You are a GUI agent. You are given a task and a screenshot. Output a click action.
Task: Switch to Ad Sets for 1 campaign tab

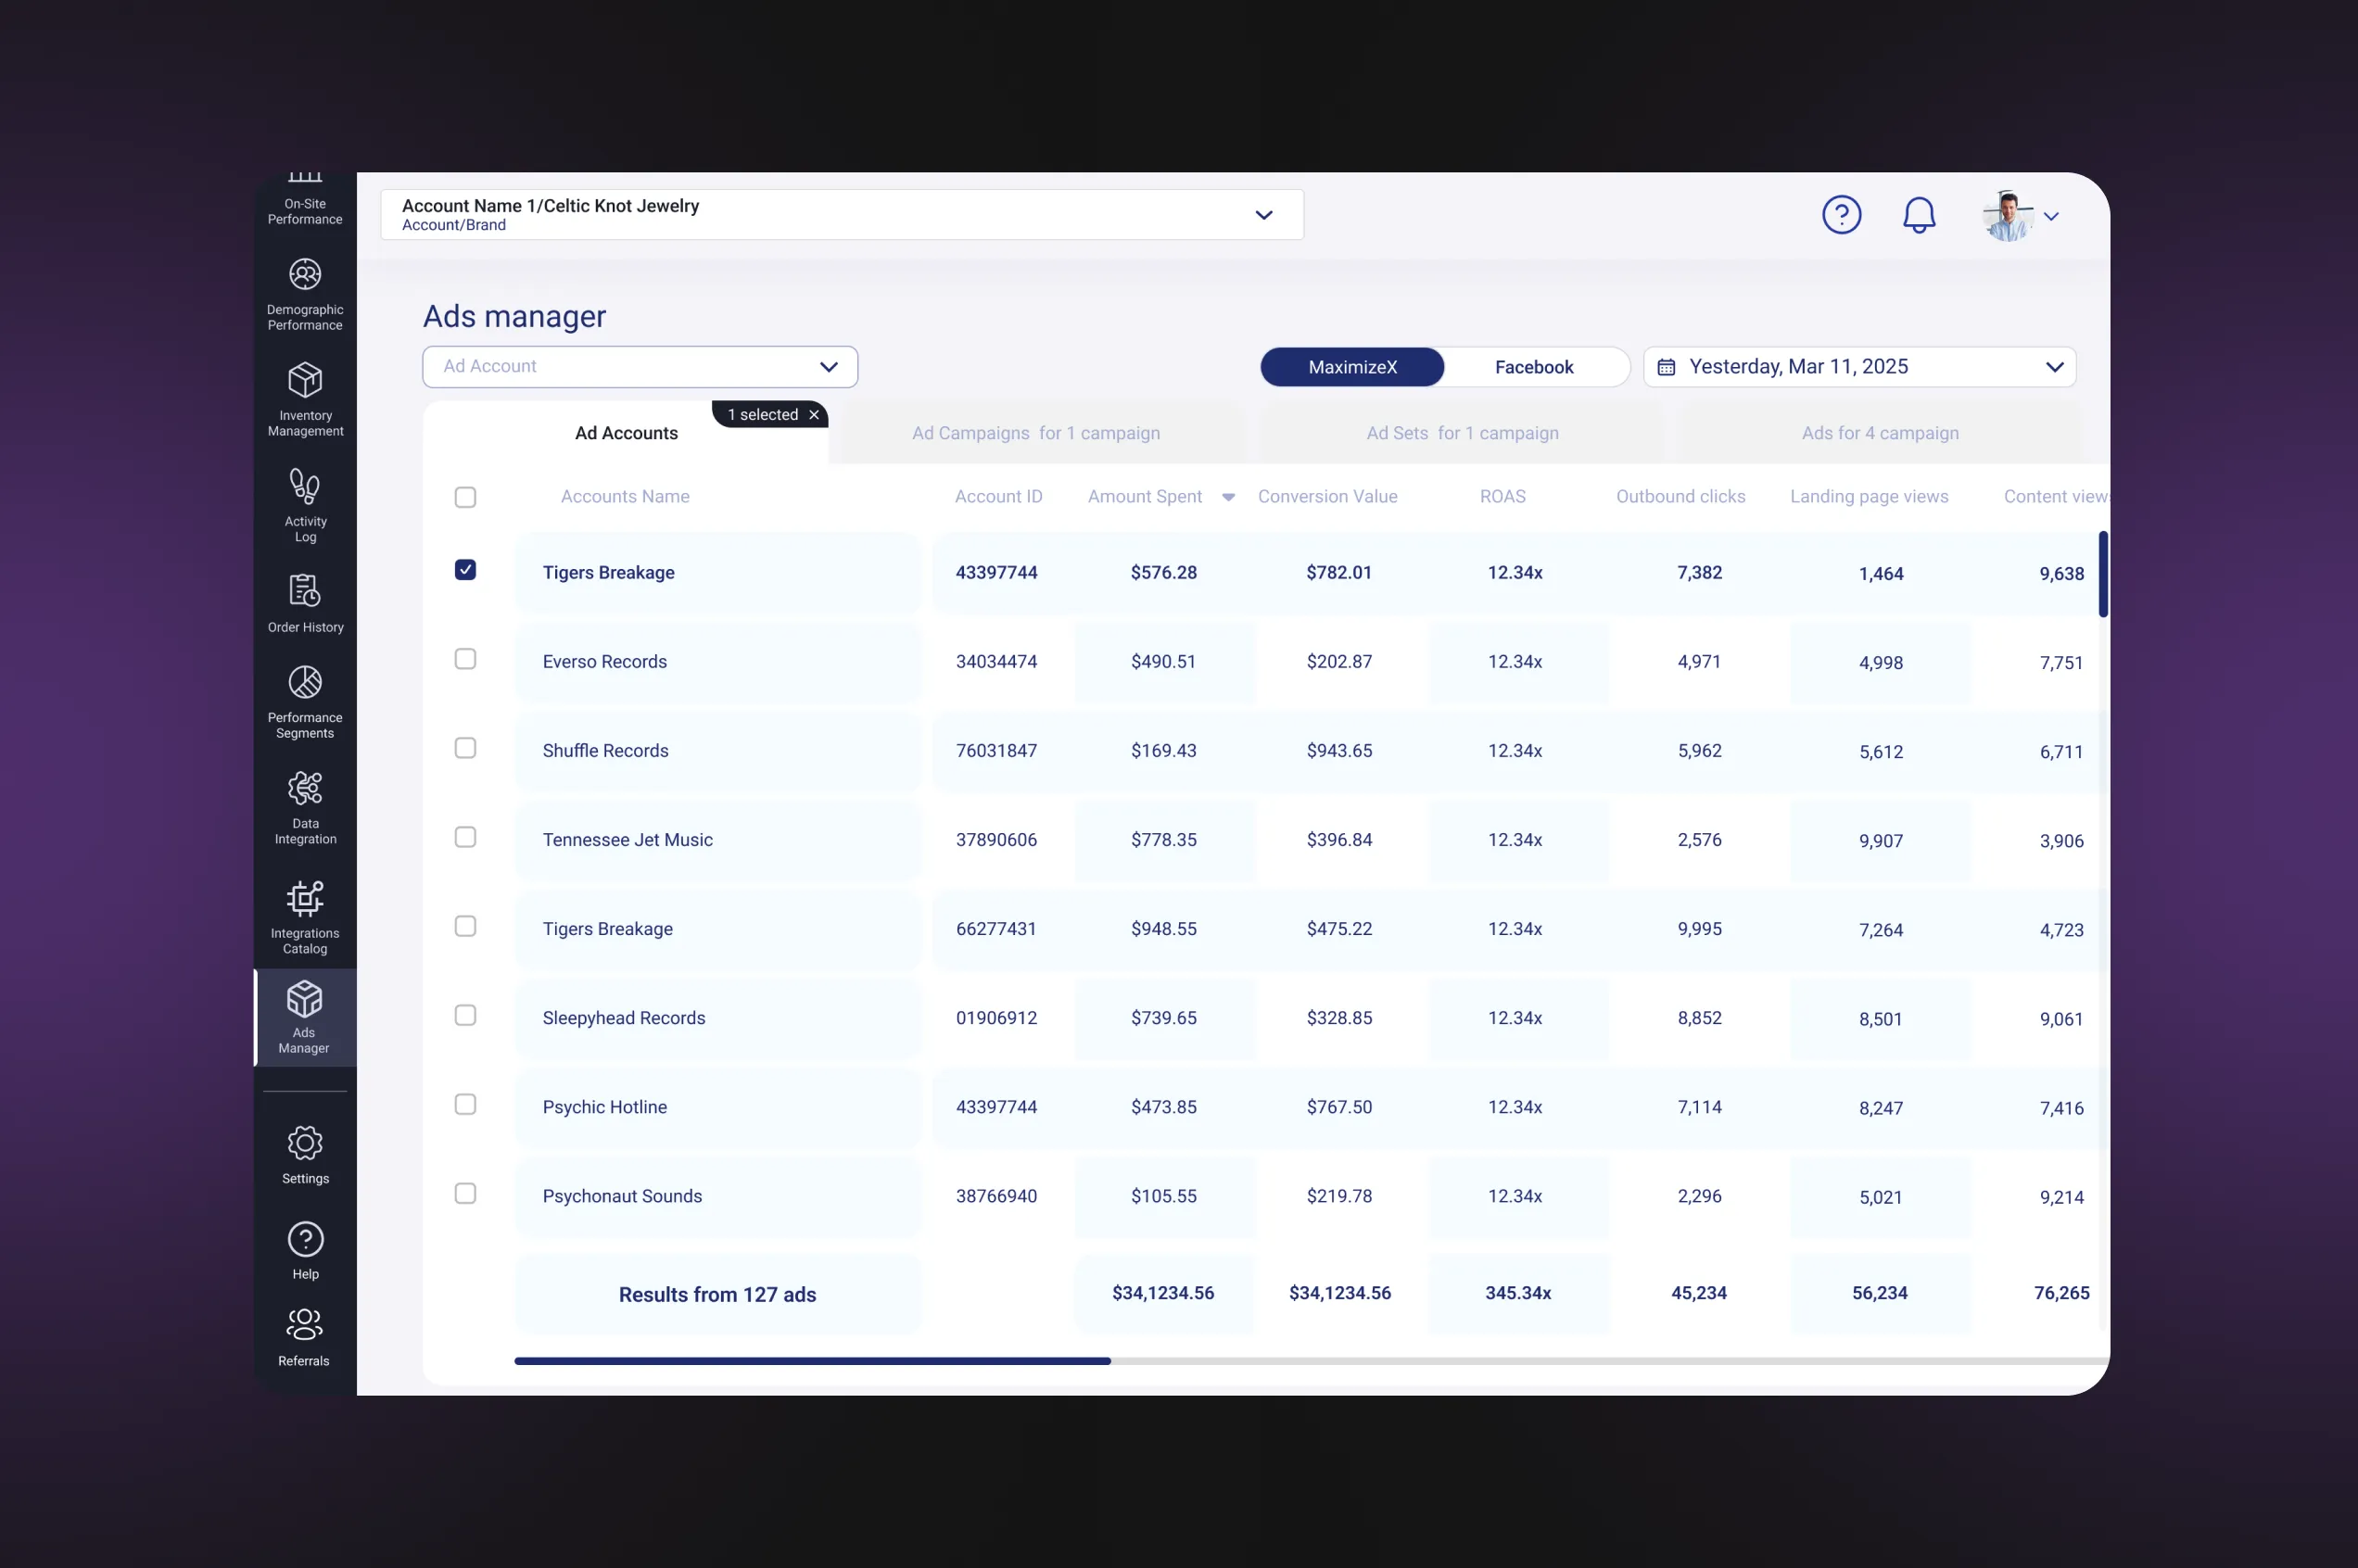pyautogui.click(x=1461, y=433)
